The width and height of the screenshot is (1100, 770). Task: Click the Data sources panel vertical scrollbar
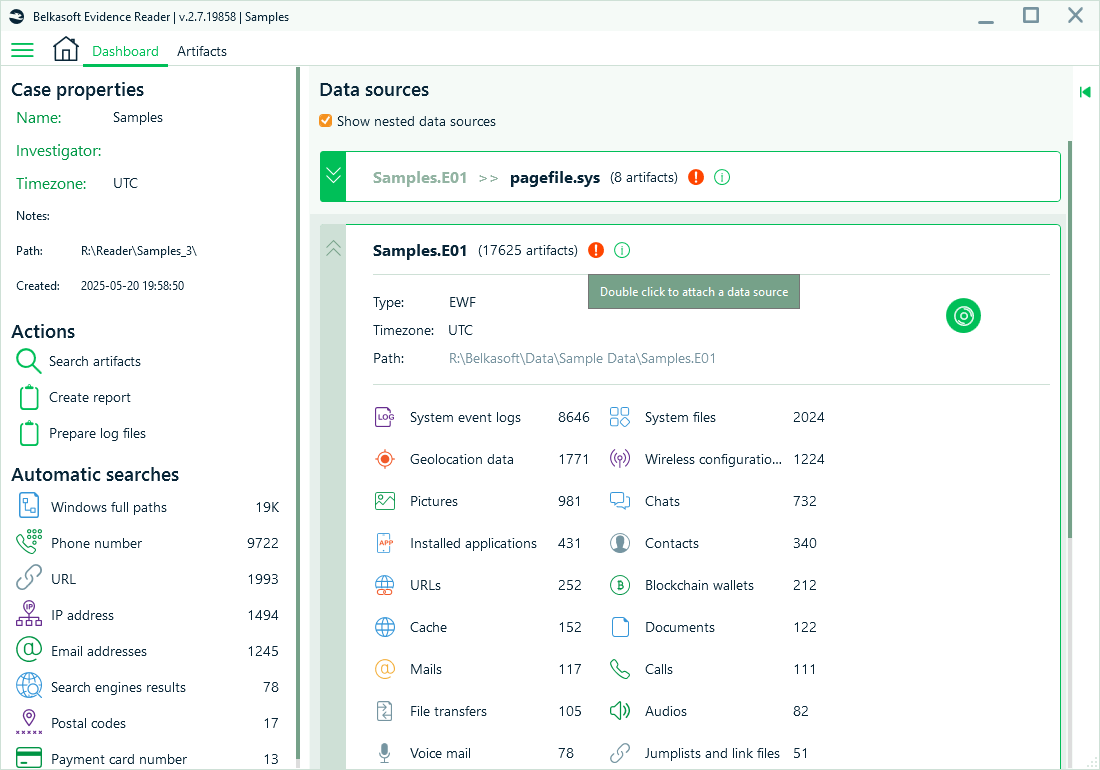1070,340
